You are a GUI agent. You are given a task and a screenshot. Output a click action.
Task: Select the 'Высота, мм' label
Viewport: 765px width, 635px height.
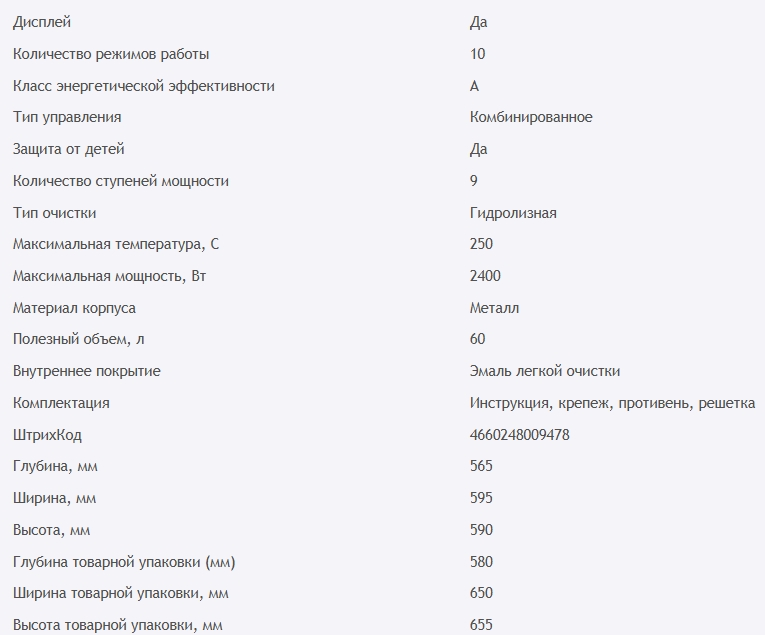point(52,530)
